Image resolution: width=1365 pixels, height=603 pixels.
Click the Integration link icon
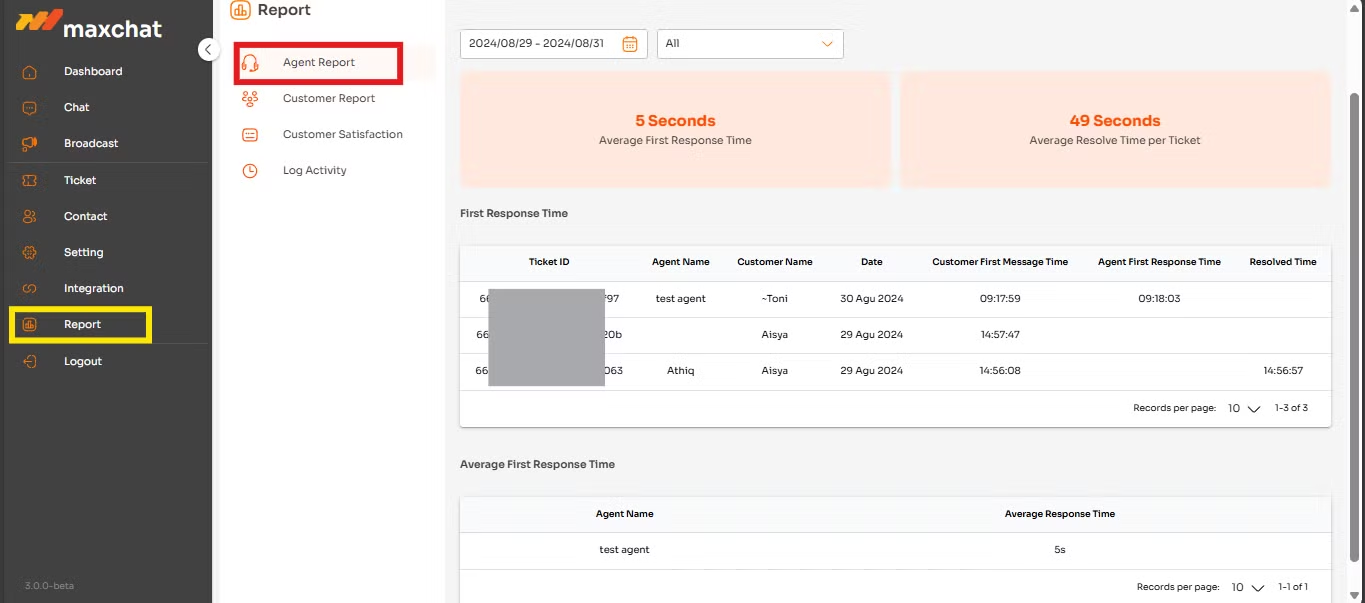(30, 289)
